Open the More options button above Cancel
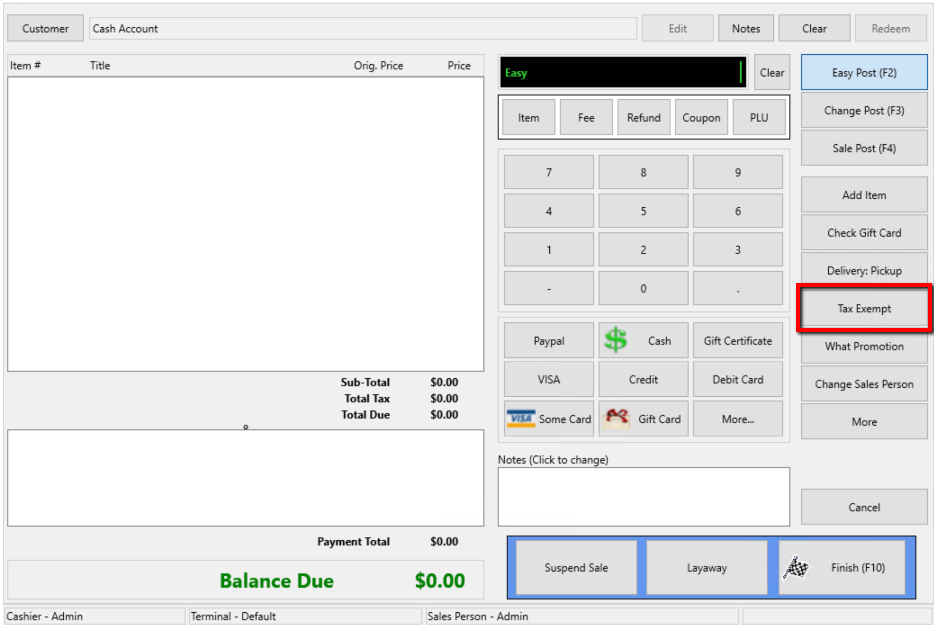Image resolution: width=939 pixels, height=630 pixels. (x=864, y=422)
